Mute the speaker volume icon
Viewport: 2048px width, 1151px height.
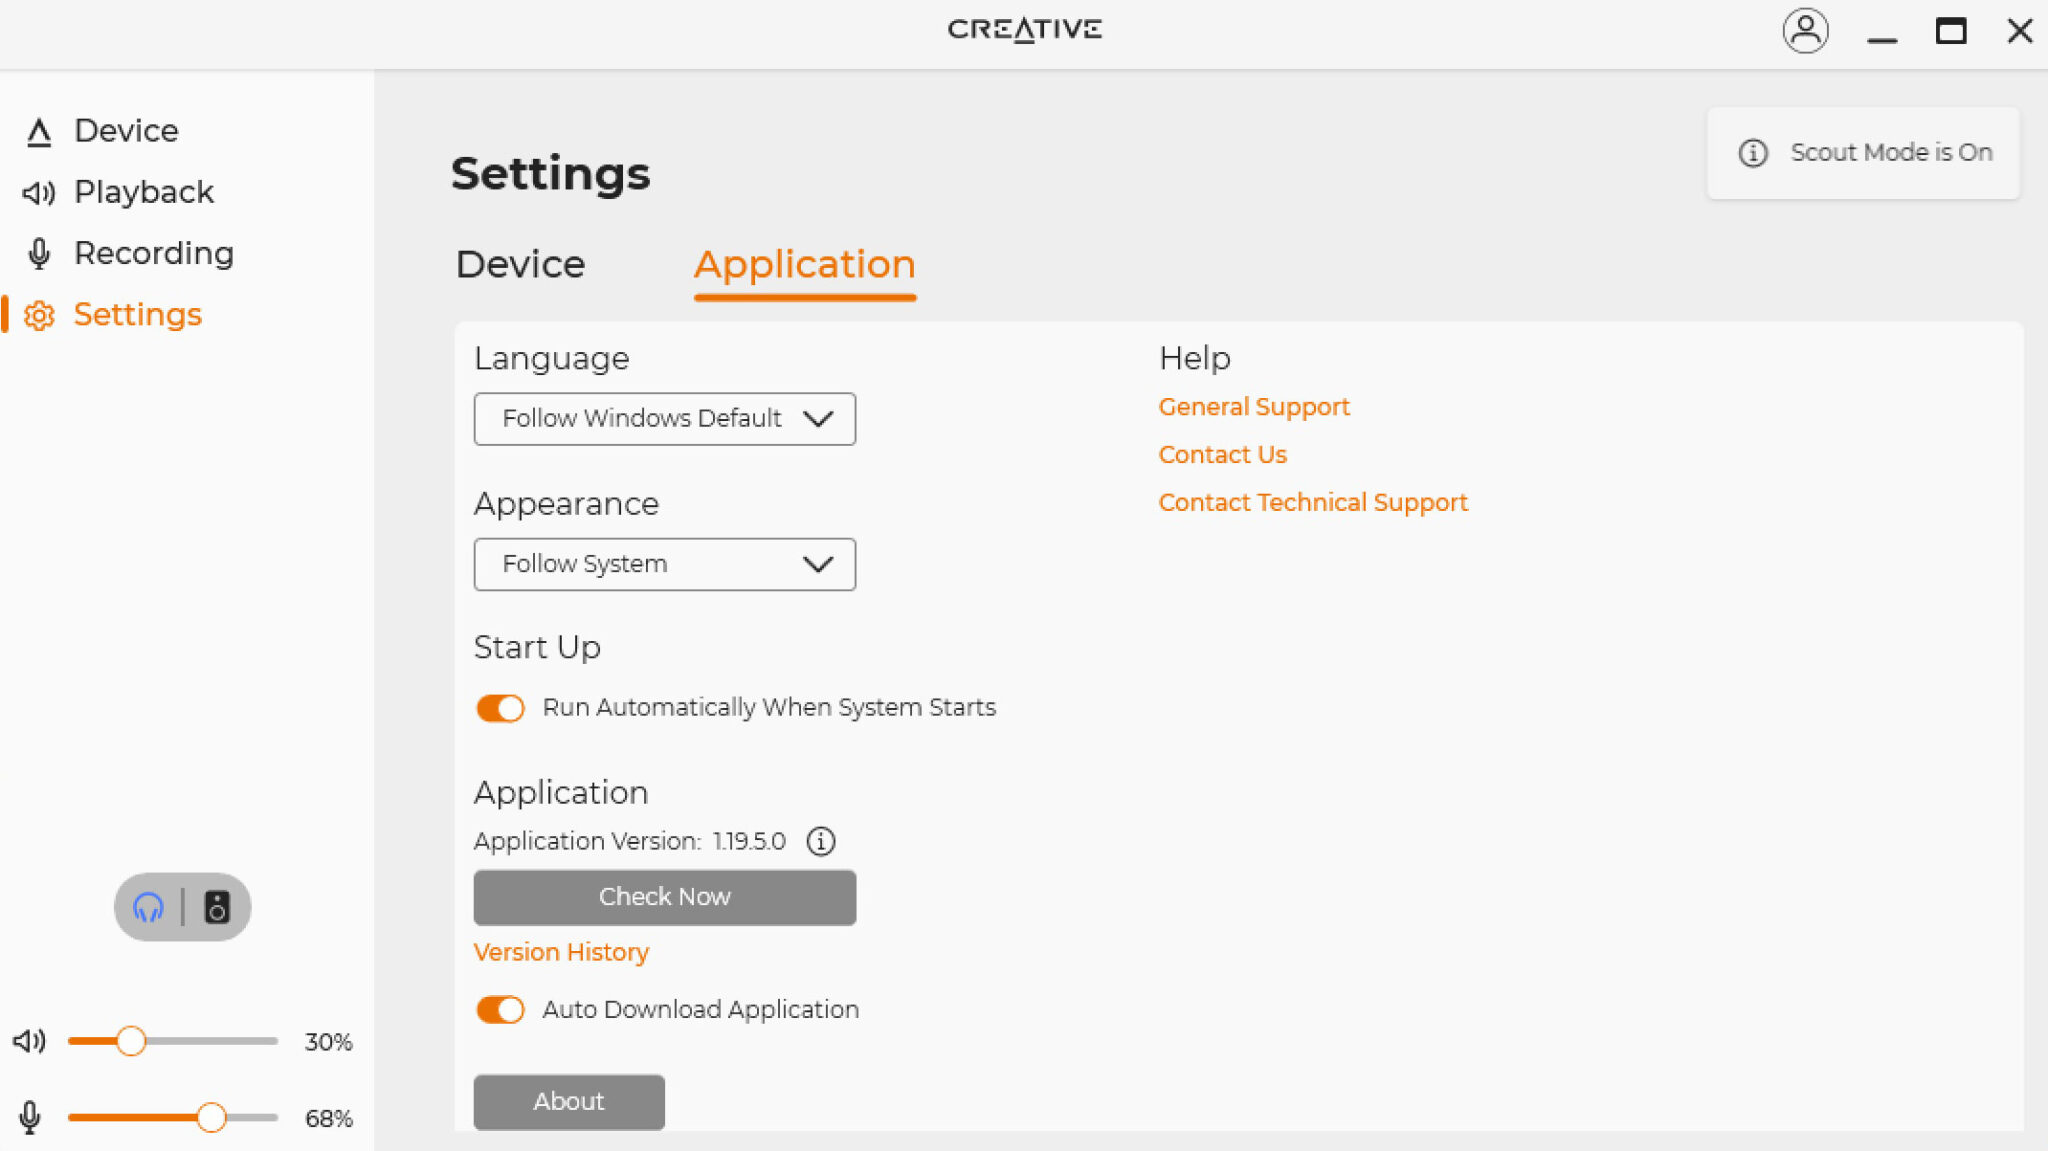click(29, 1041)
